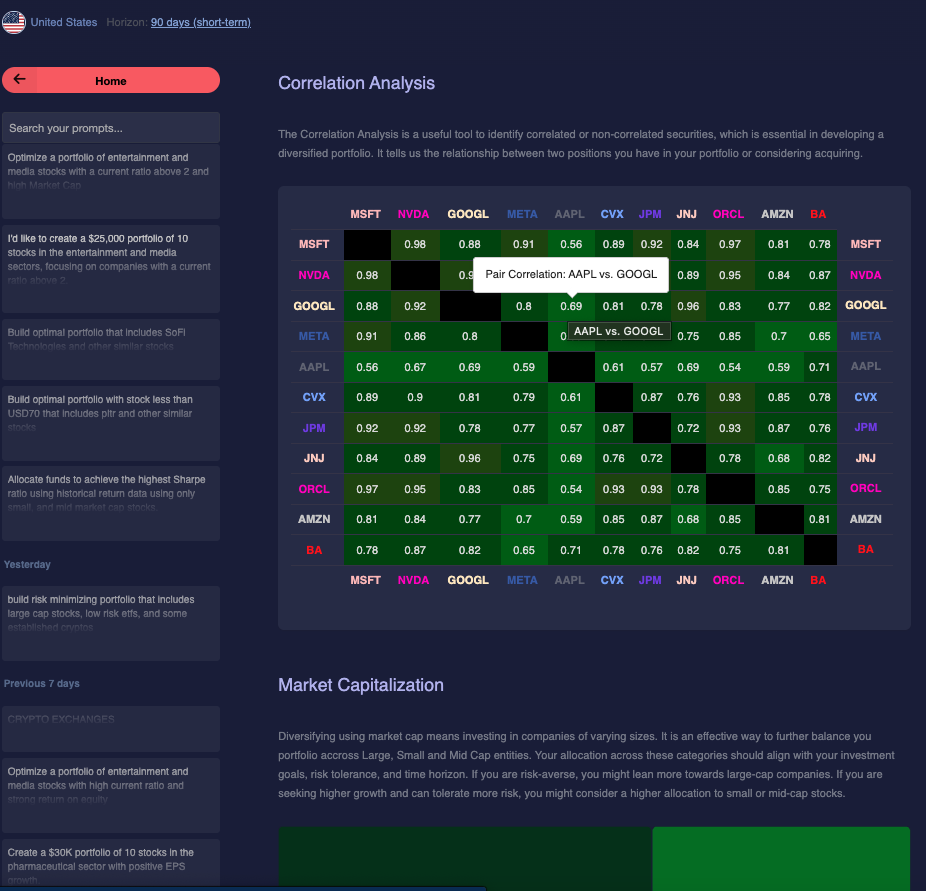Click the META column header at top

(522, 214)
